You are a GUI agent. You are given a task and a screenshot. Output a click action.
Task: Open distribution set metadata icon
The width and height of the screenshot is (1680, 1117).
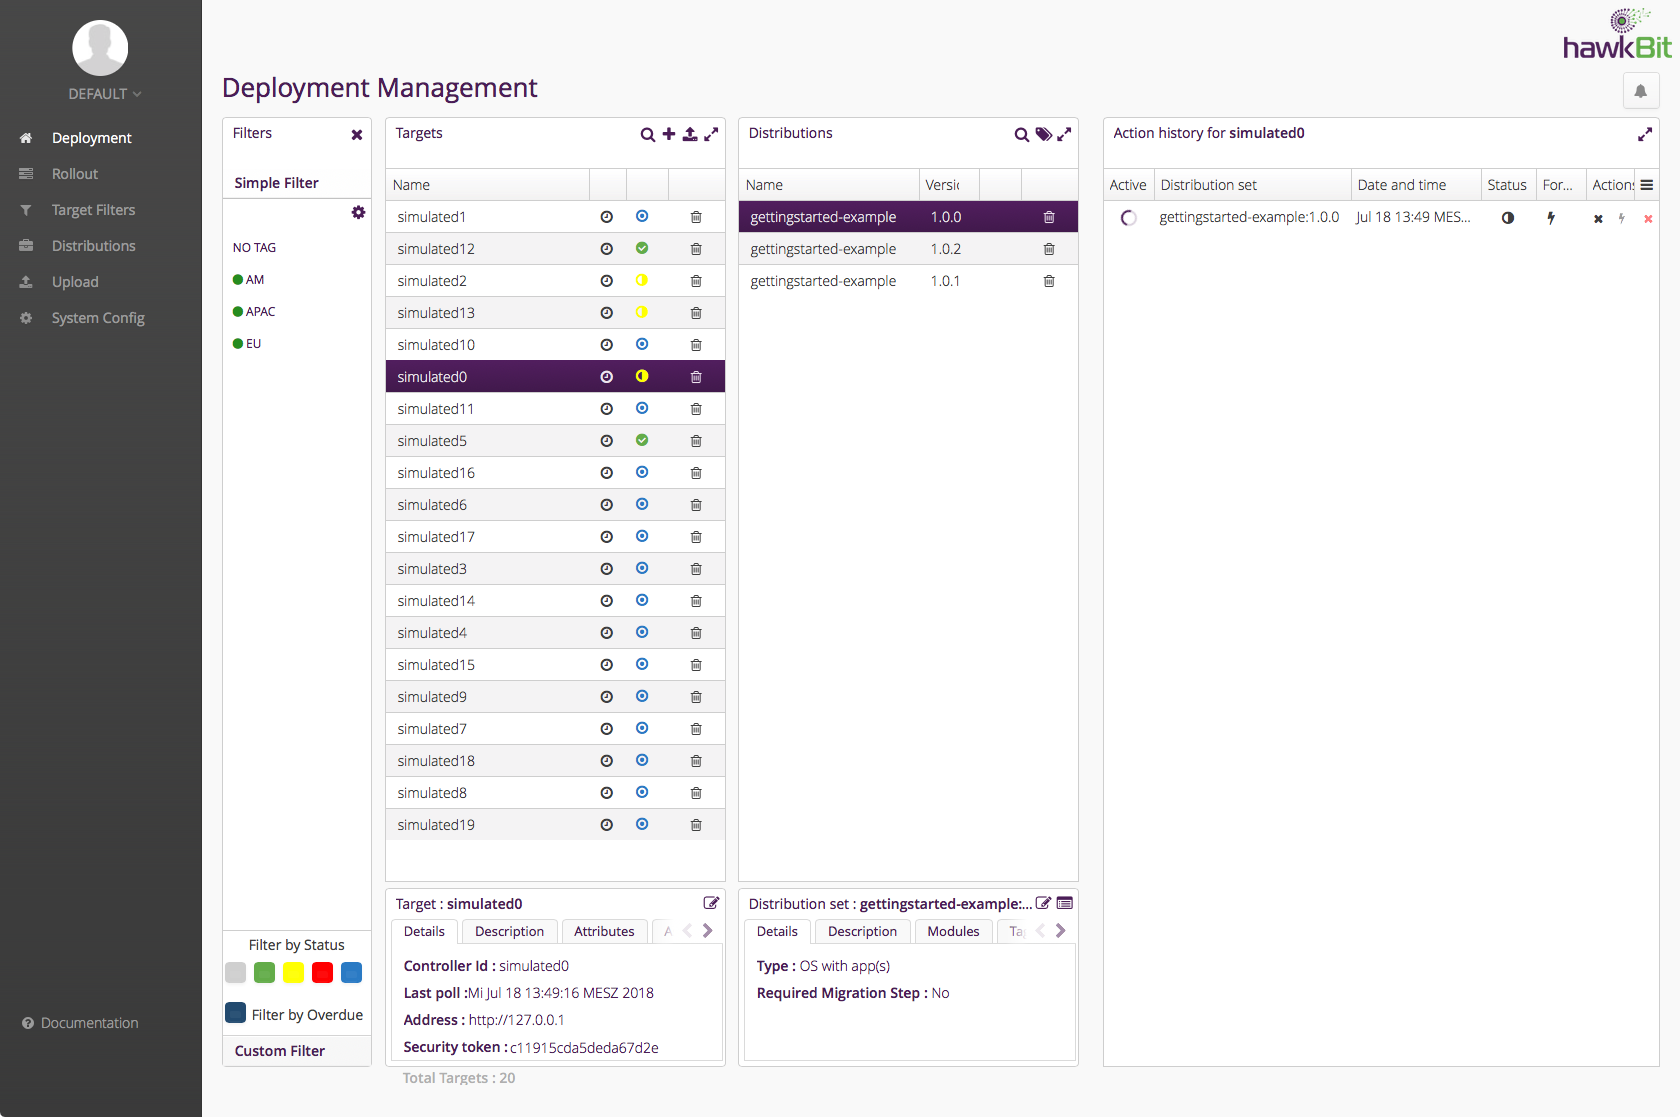tap(1065, 903)
